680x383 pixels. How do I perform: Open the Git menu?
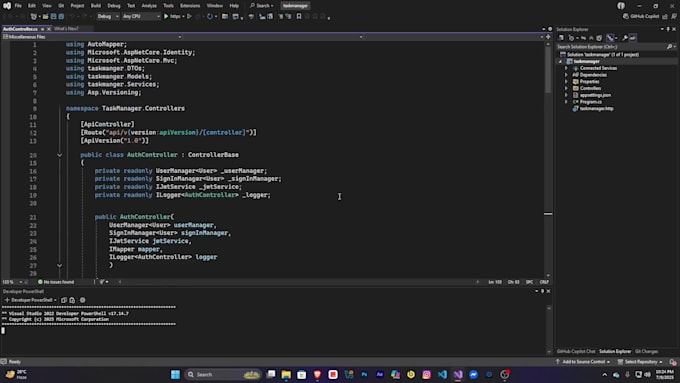click(61, 6)
